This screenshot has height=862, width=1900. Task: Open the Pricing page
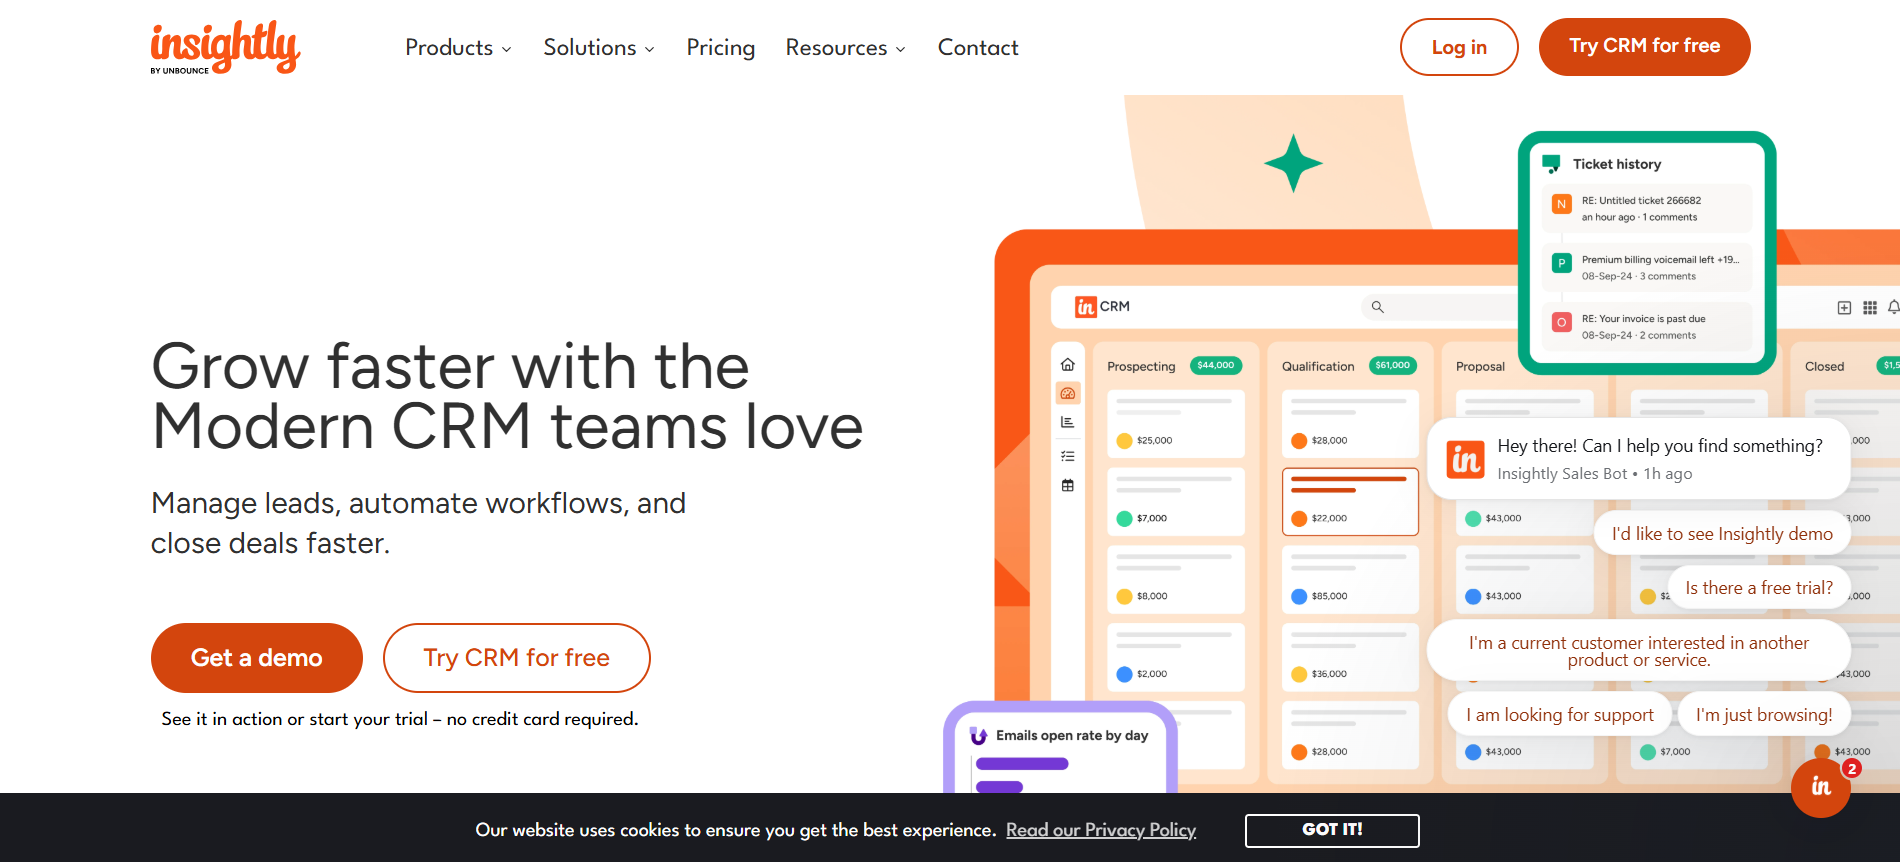tap(720, 48)
